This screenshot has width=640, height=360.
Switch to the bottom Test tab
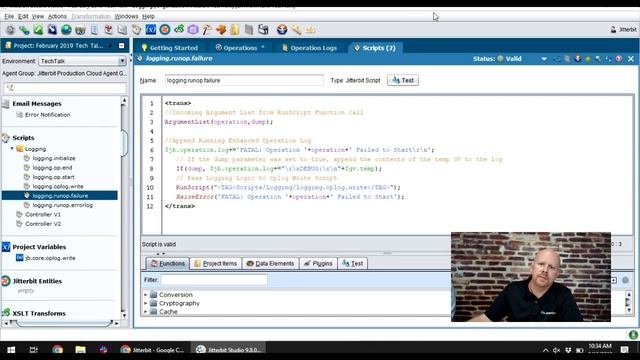point(353,264)
